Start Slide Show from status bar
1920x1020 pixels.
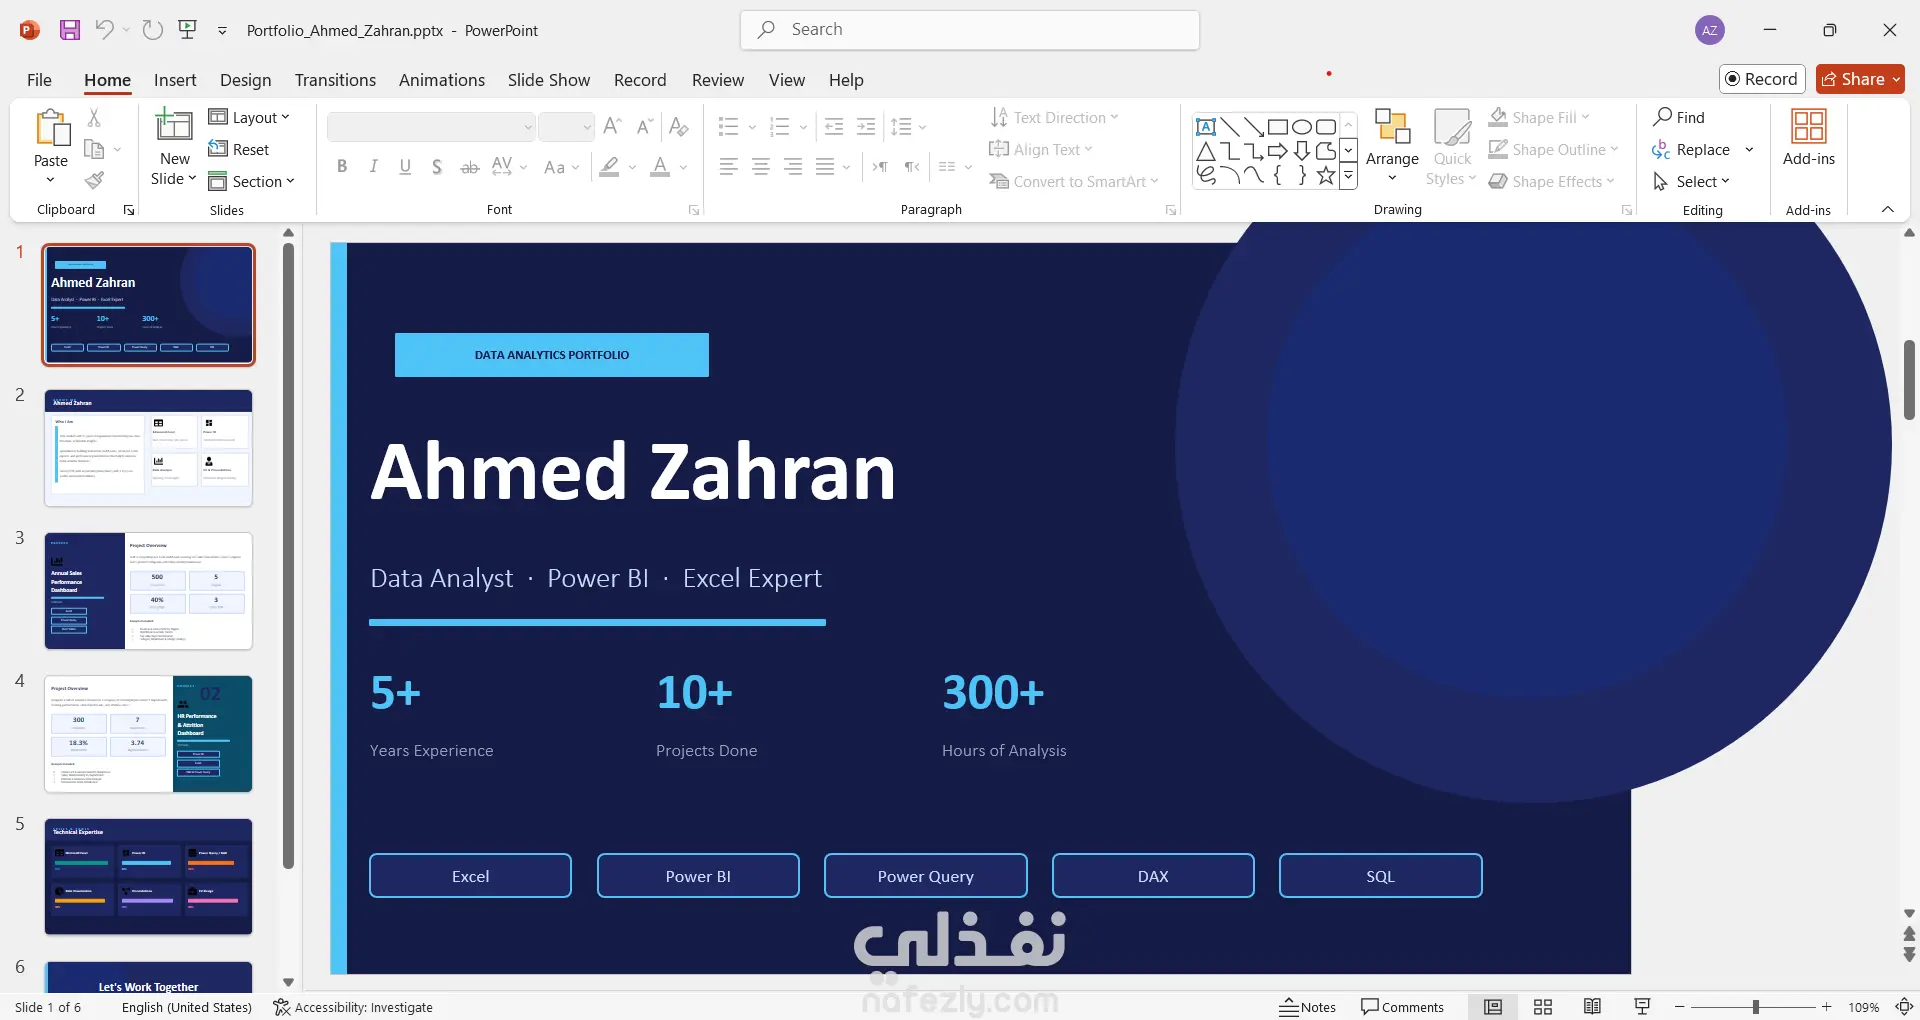1642,1007
